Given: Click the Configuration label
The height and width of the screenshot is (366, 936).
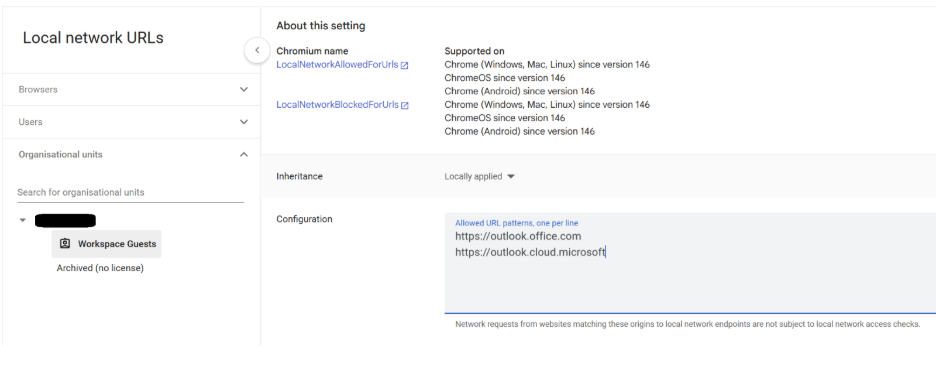Looking at the screenshot, I should (304, 219).
